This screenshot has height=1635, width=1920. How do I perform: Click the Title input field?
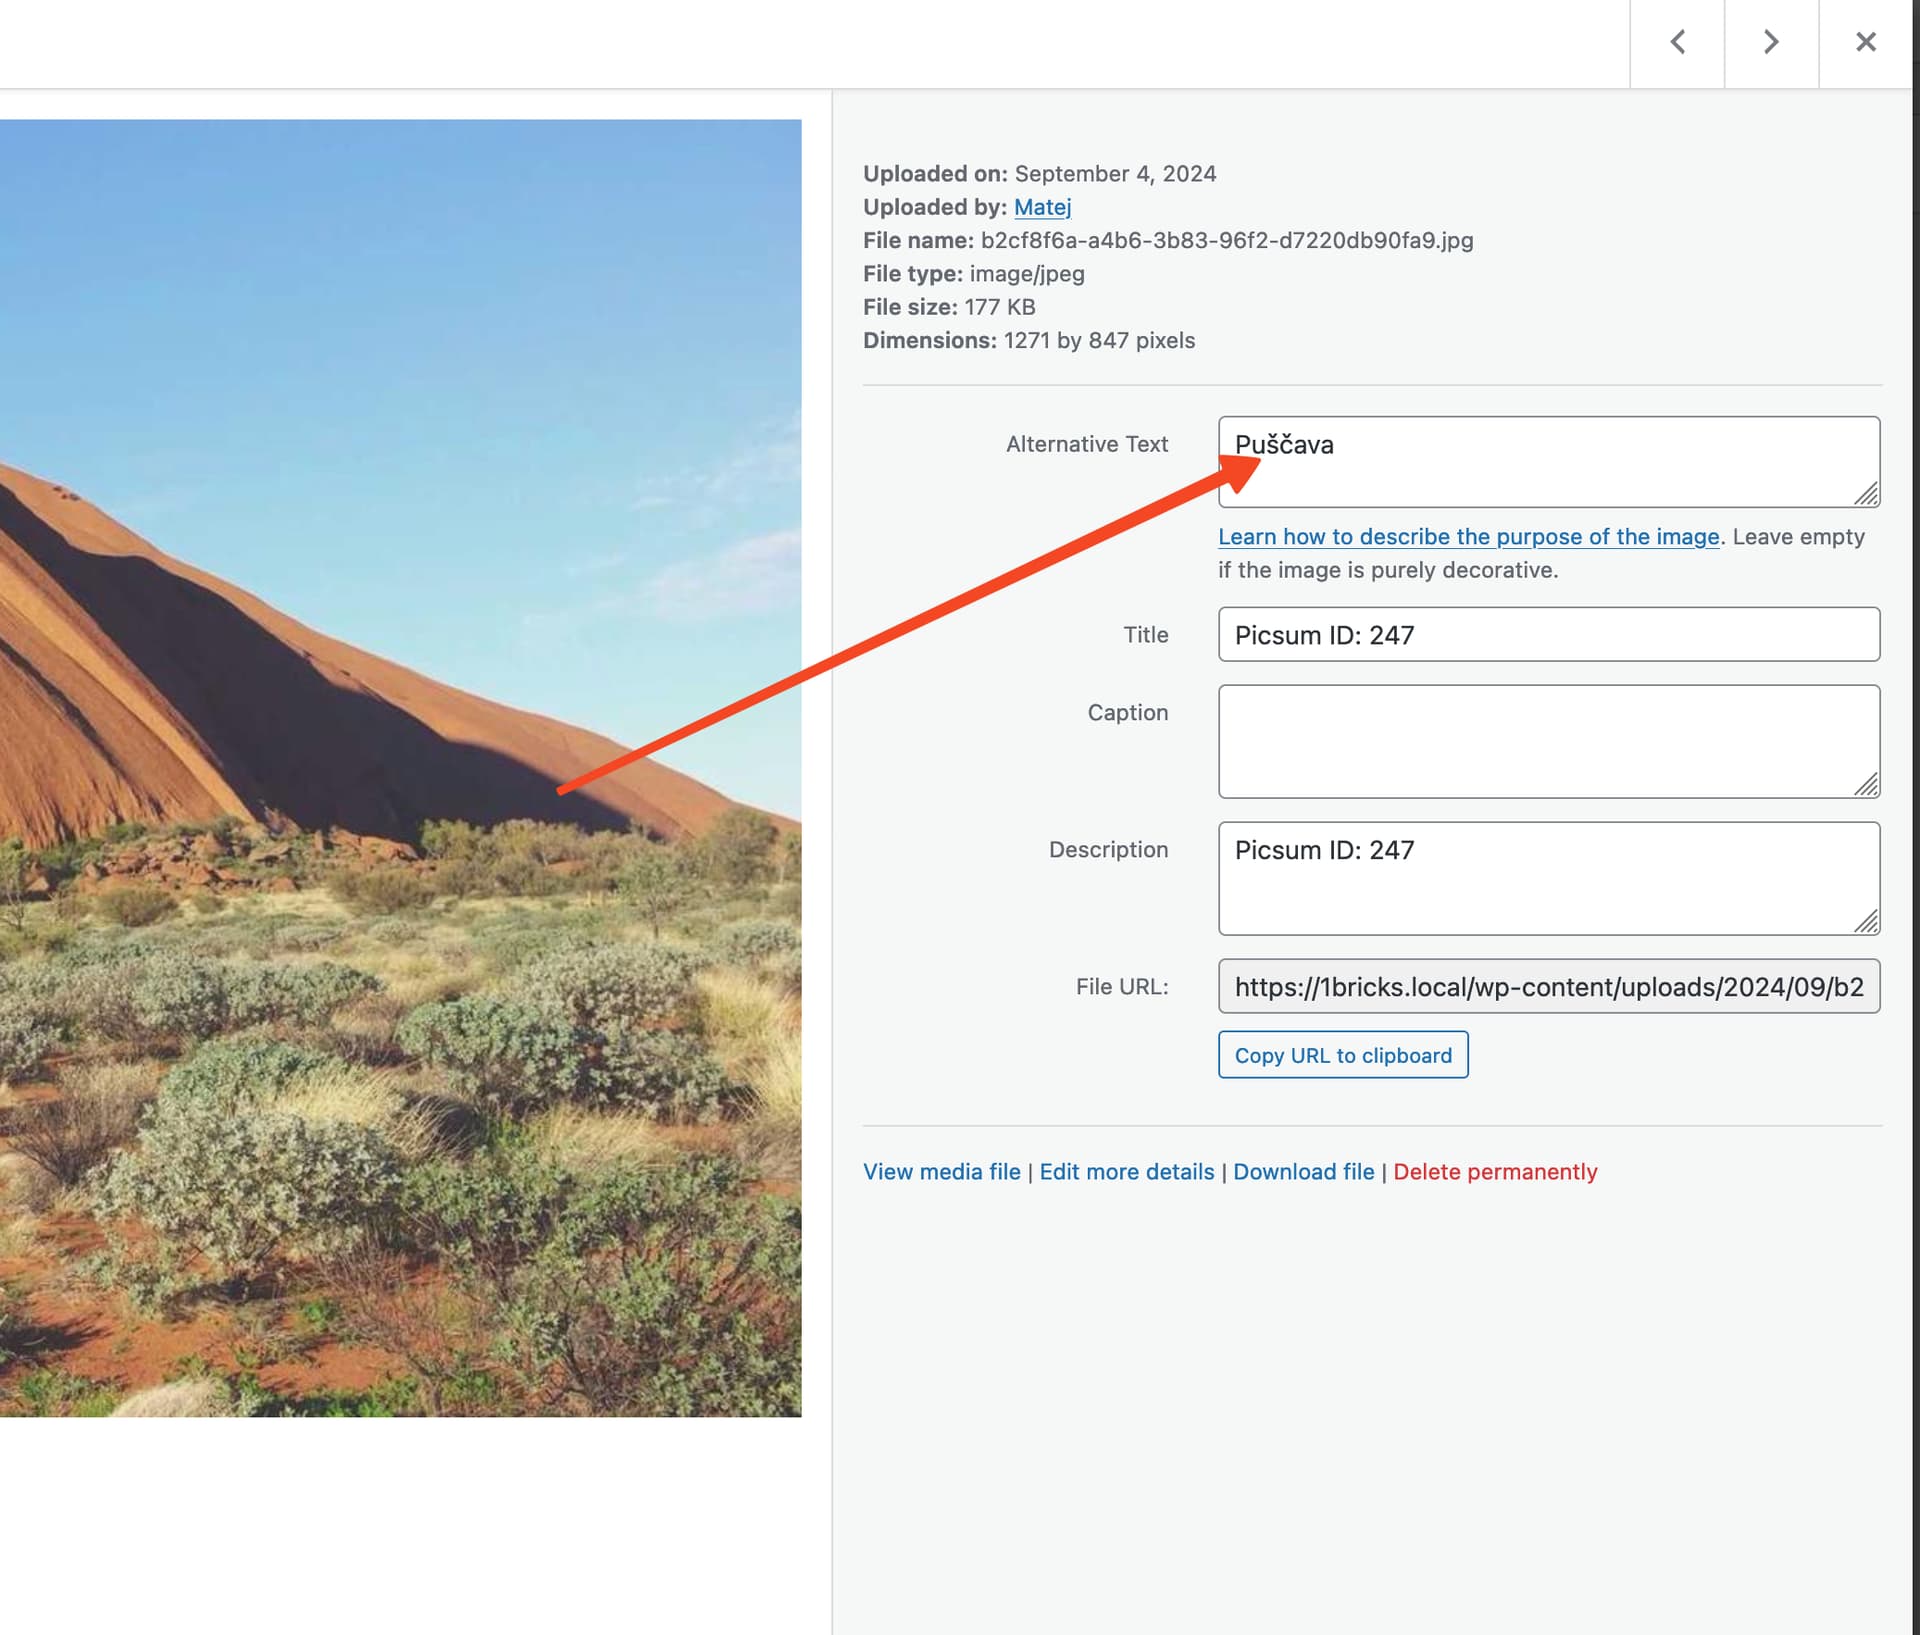(x=1549, y=635)
